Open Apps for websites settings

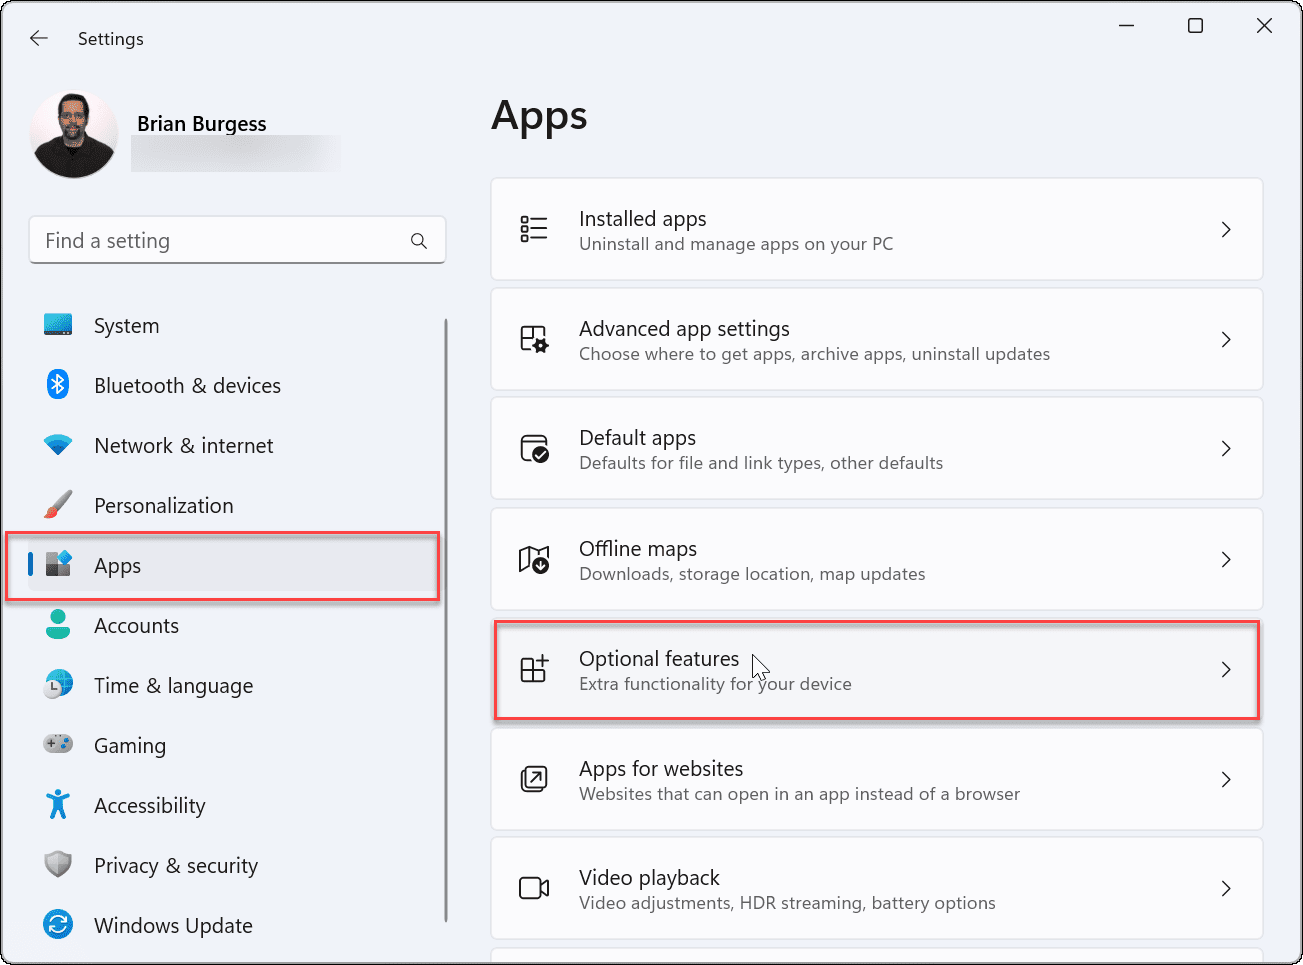(876, 779)
